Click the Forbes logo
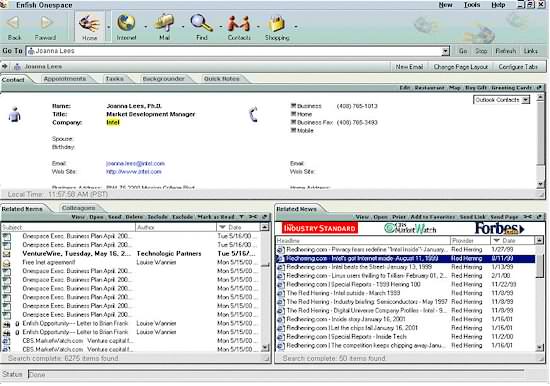 tap(500, 228)
